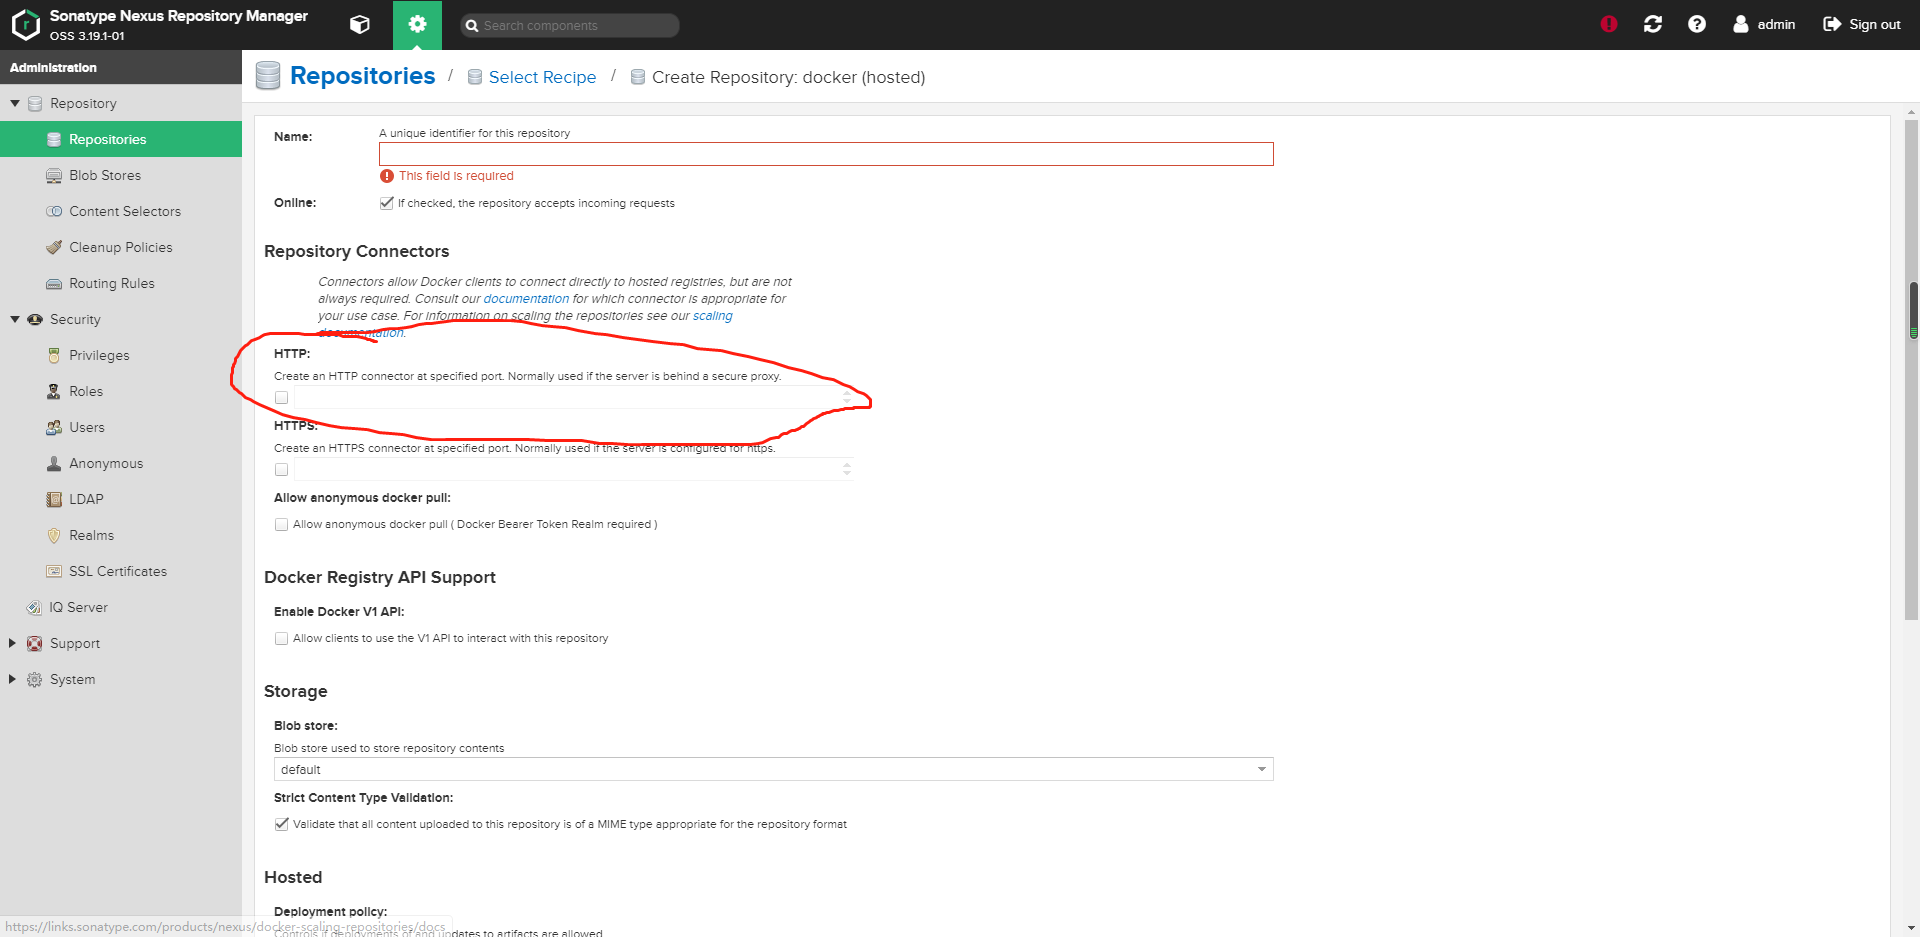Screen dimensions: 1920x937
Task: Collapse the Security tree section
Action: [x=15, y=319]
